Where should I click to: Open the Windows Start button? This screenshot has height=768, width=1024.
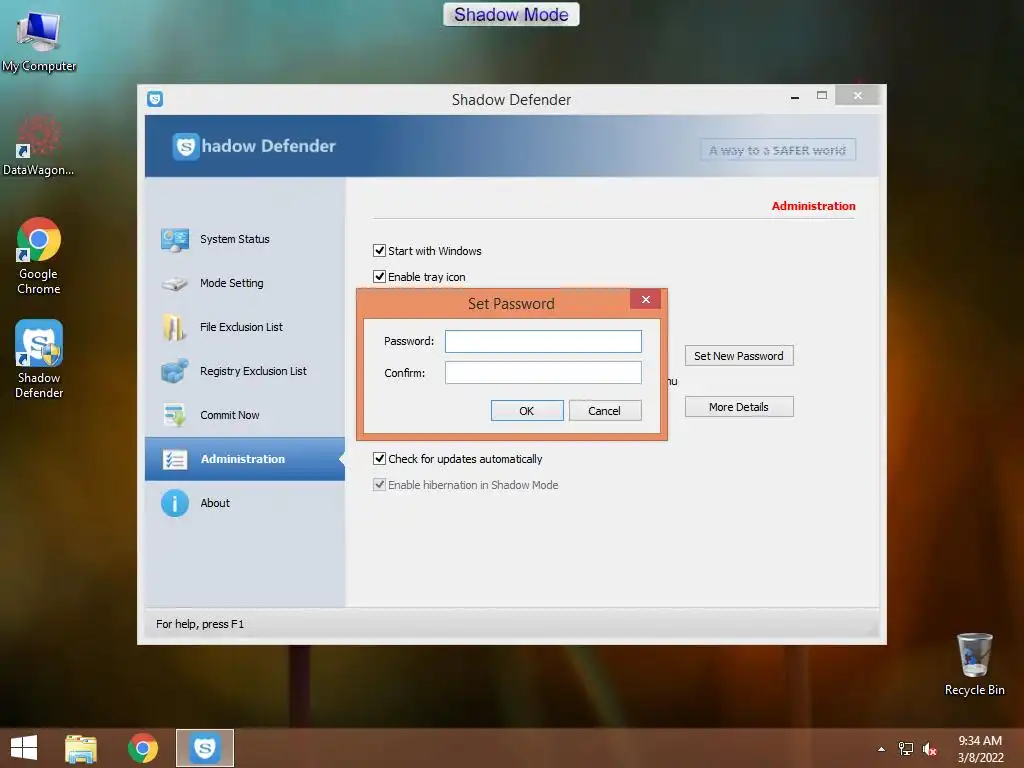pyautogui.click(x=24, y=748)
